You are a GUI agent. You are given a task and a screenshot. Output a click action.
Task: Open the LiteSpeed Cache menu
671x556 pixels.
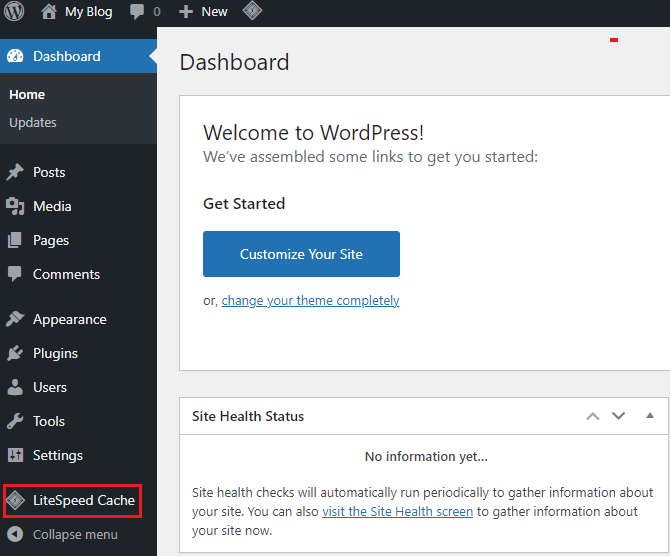tap(84, 500)
